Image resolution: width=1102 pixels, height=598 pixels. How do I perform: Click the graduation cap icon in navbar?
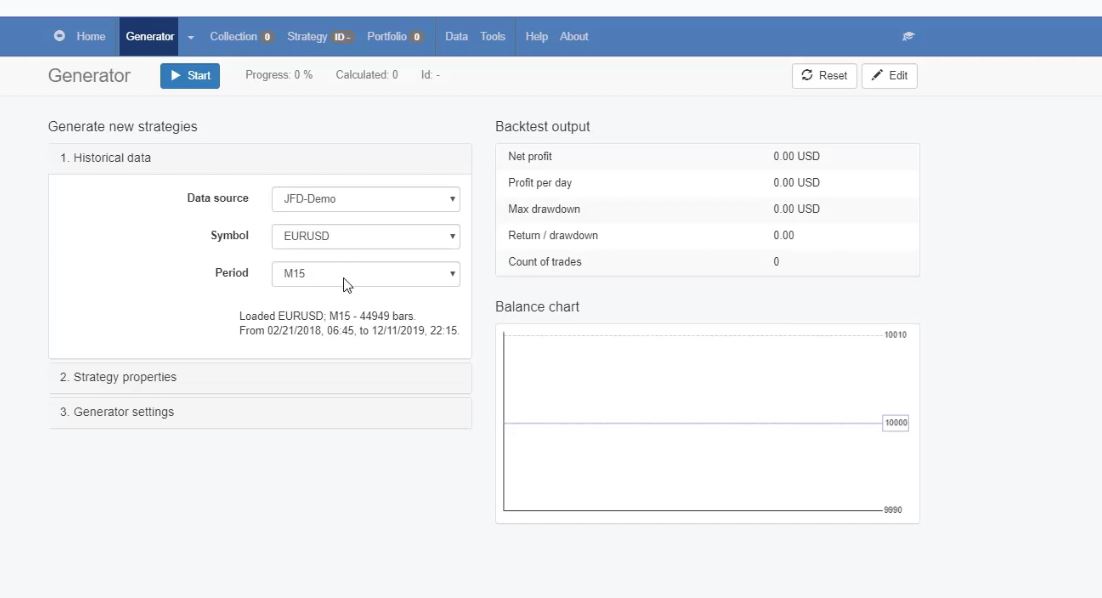click(x=908, y=37)
